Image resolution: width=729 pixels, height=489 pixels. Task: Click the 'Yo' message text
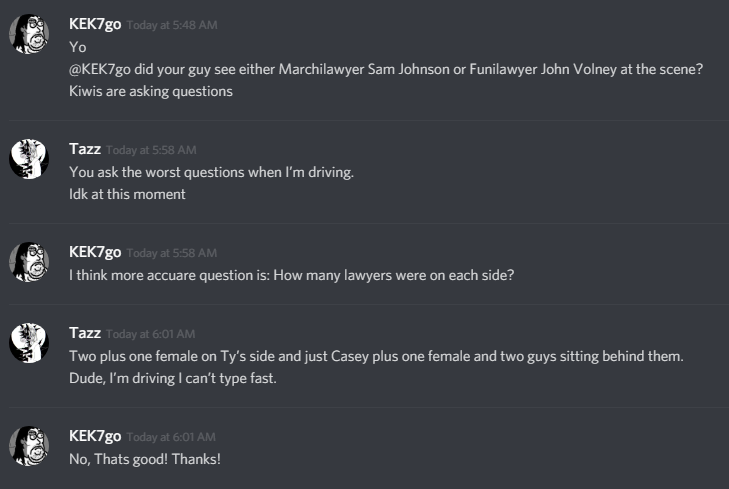(78, 47)
